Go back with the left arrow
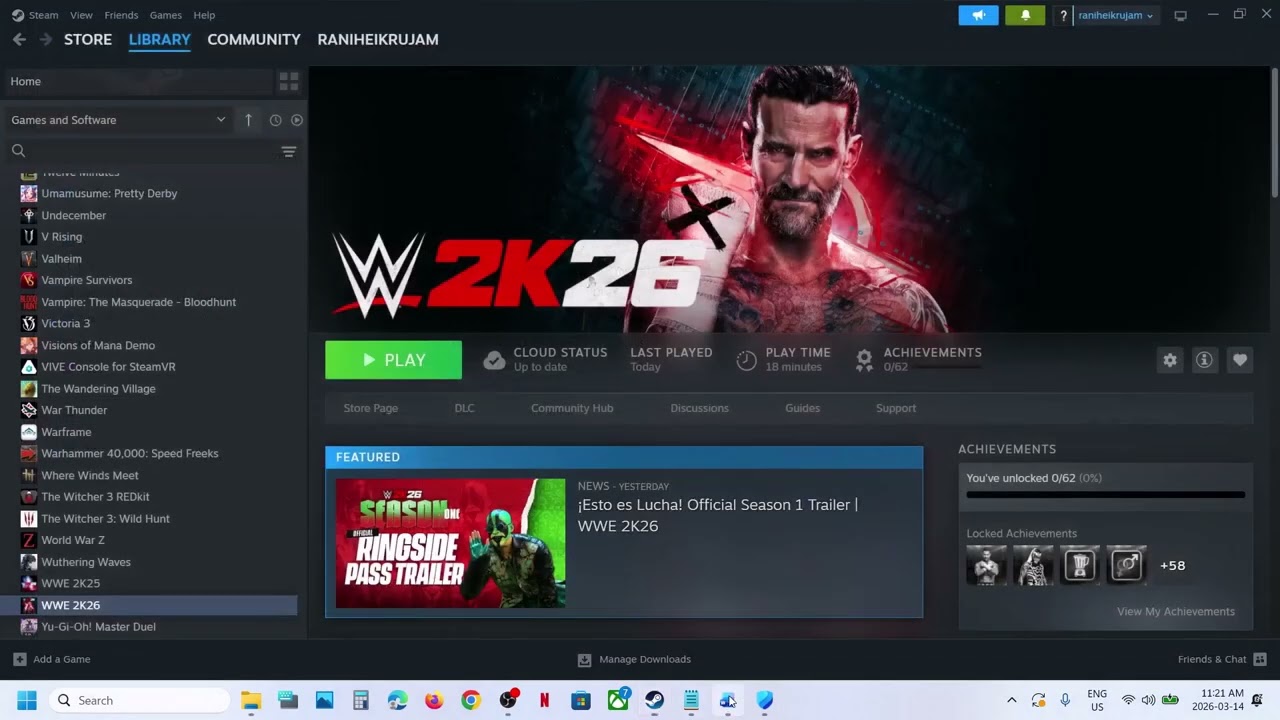The width and height of the screenshot is (1280, 720). (19, 39)
